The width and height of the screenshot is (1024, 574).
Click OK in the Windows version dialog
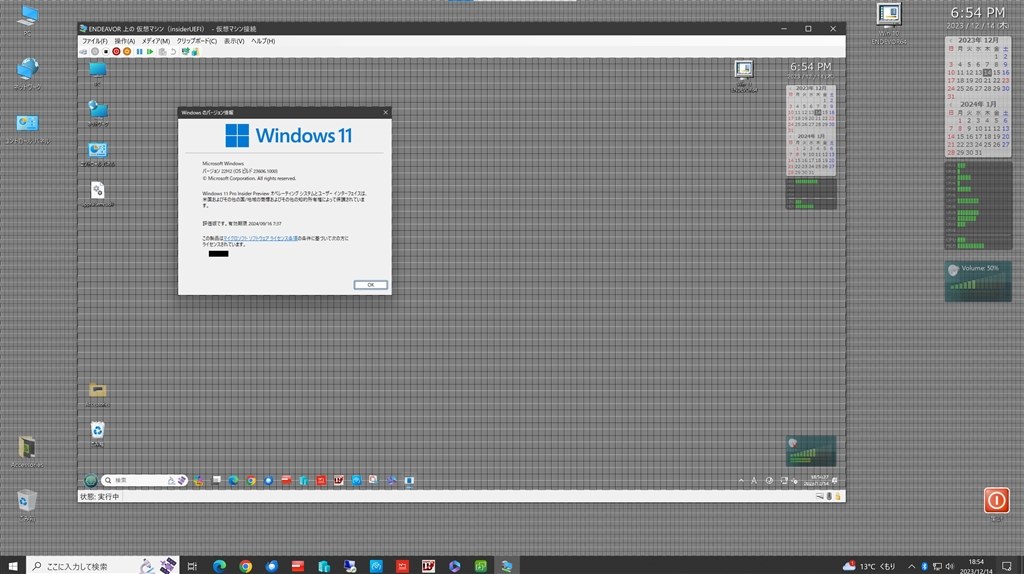coord(370,285)
